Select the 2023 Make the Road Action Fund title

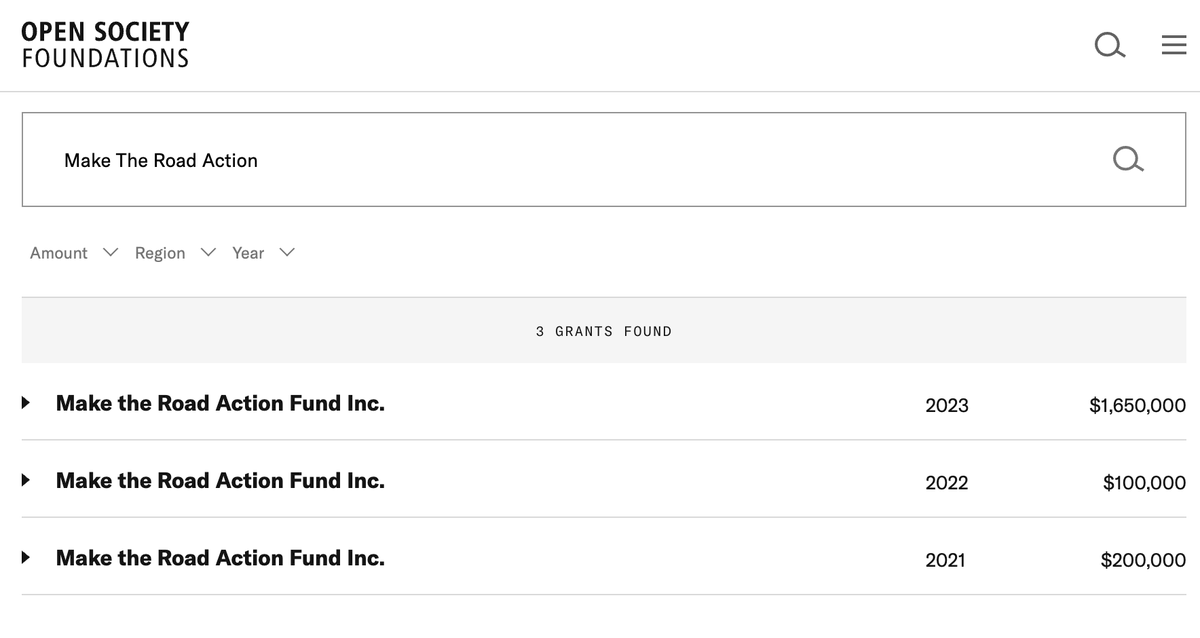click(x=220, y=403)
